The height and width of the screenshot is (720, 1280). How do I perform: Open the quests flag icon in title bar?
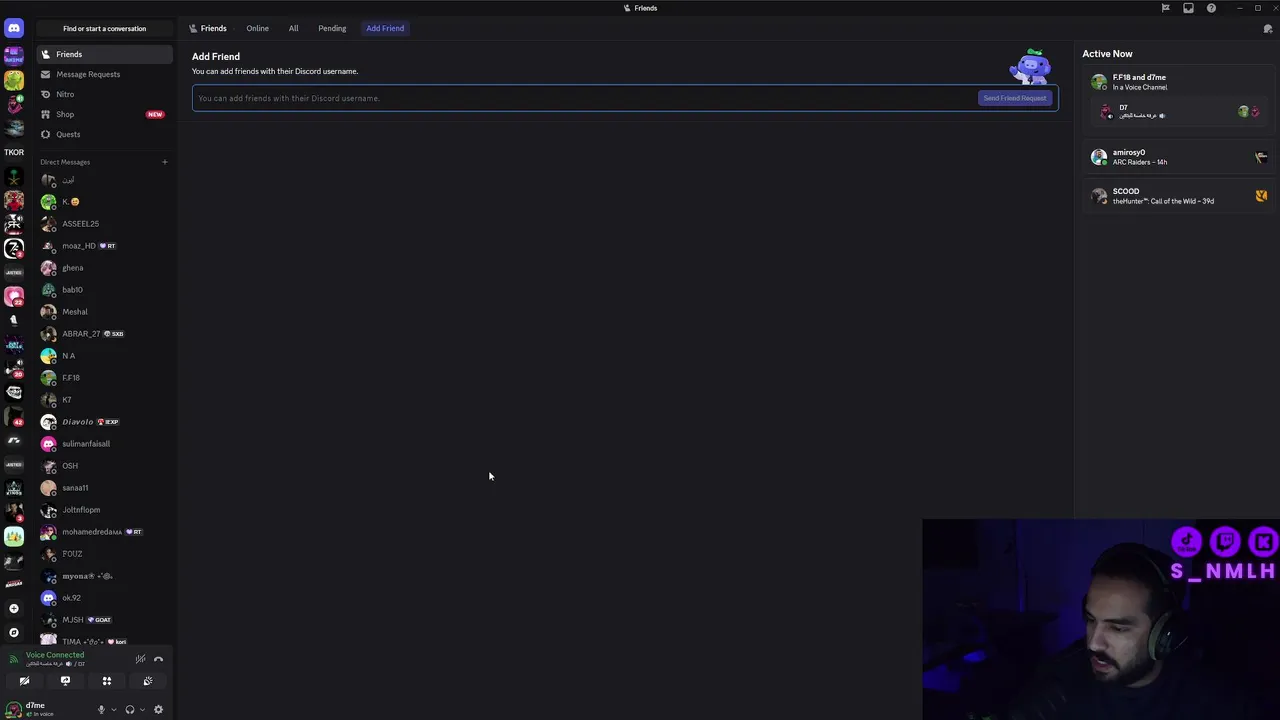click(1165, 8)
